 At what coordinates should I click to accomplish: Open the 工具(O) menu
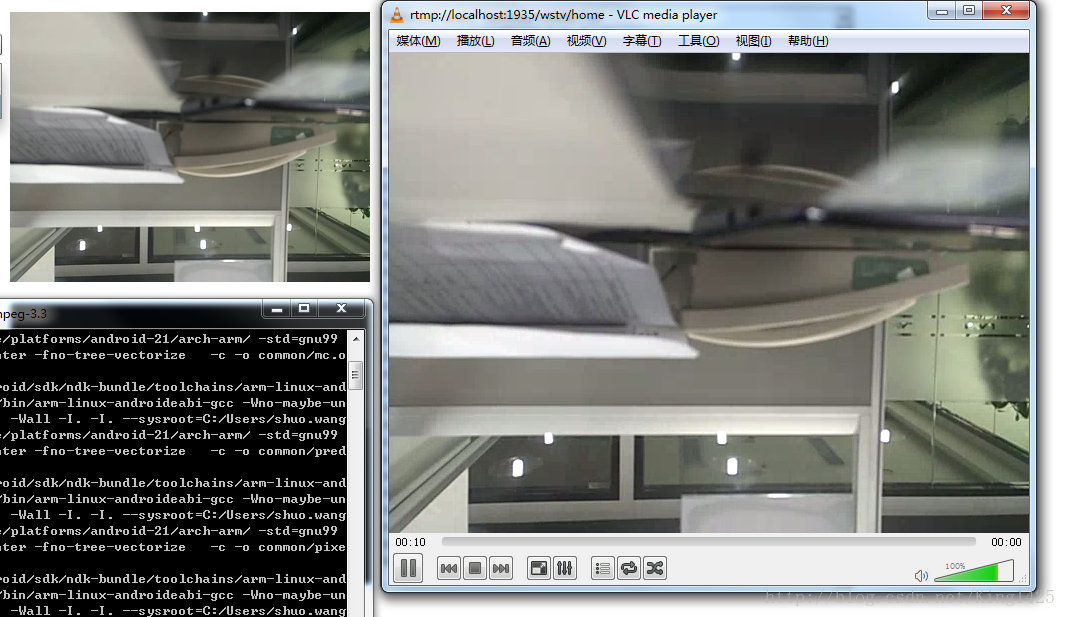pos(698,41)
